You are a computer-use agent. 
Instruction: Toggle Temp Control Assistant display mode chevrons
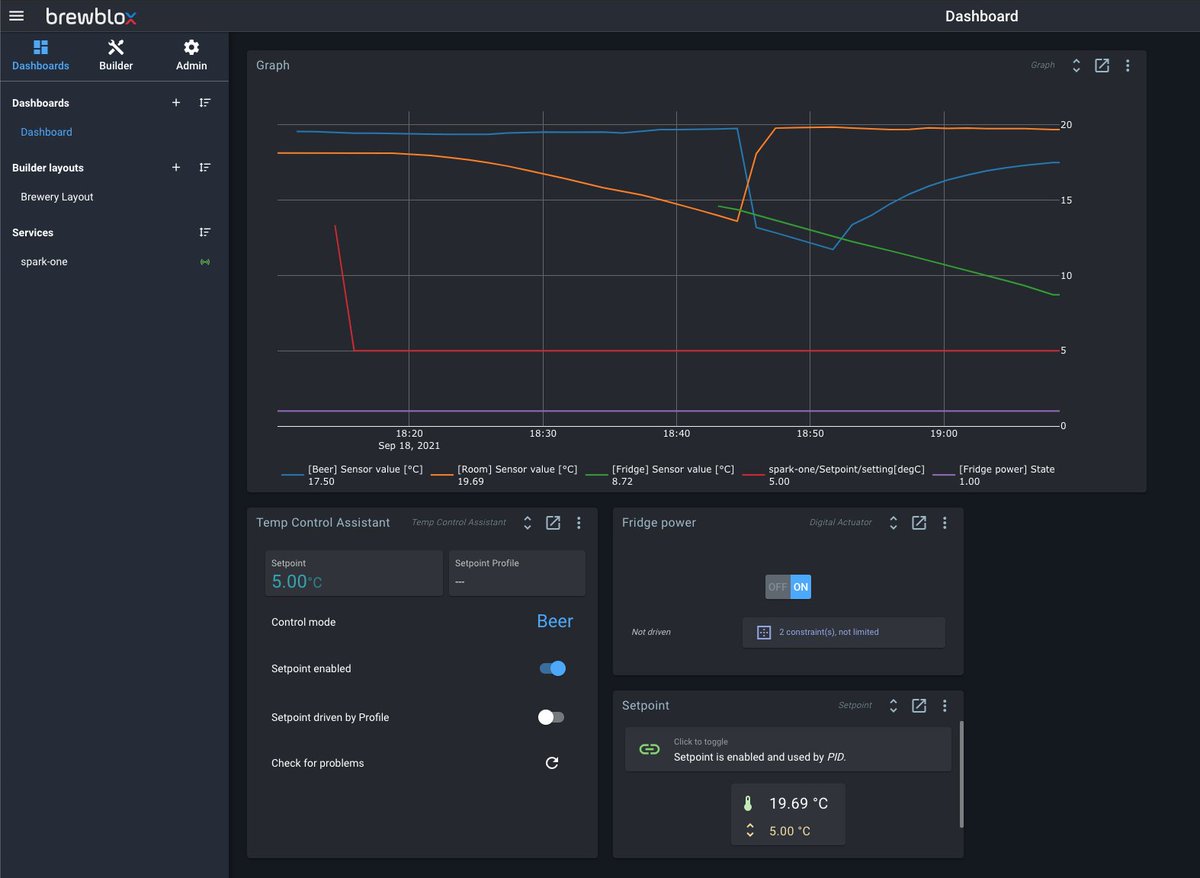527,522
